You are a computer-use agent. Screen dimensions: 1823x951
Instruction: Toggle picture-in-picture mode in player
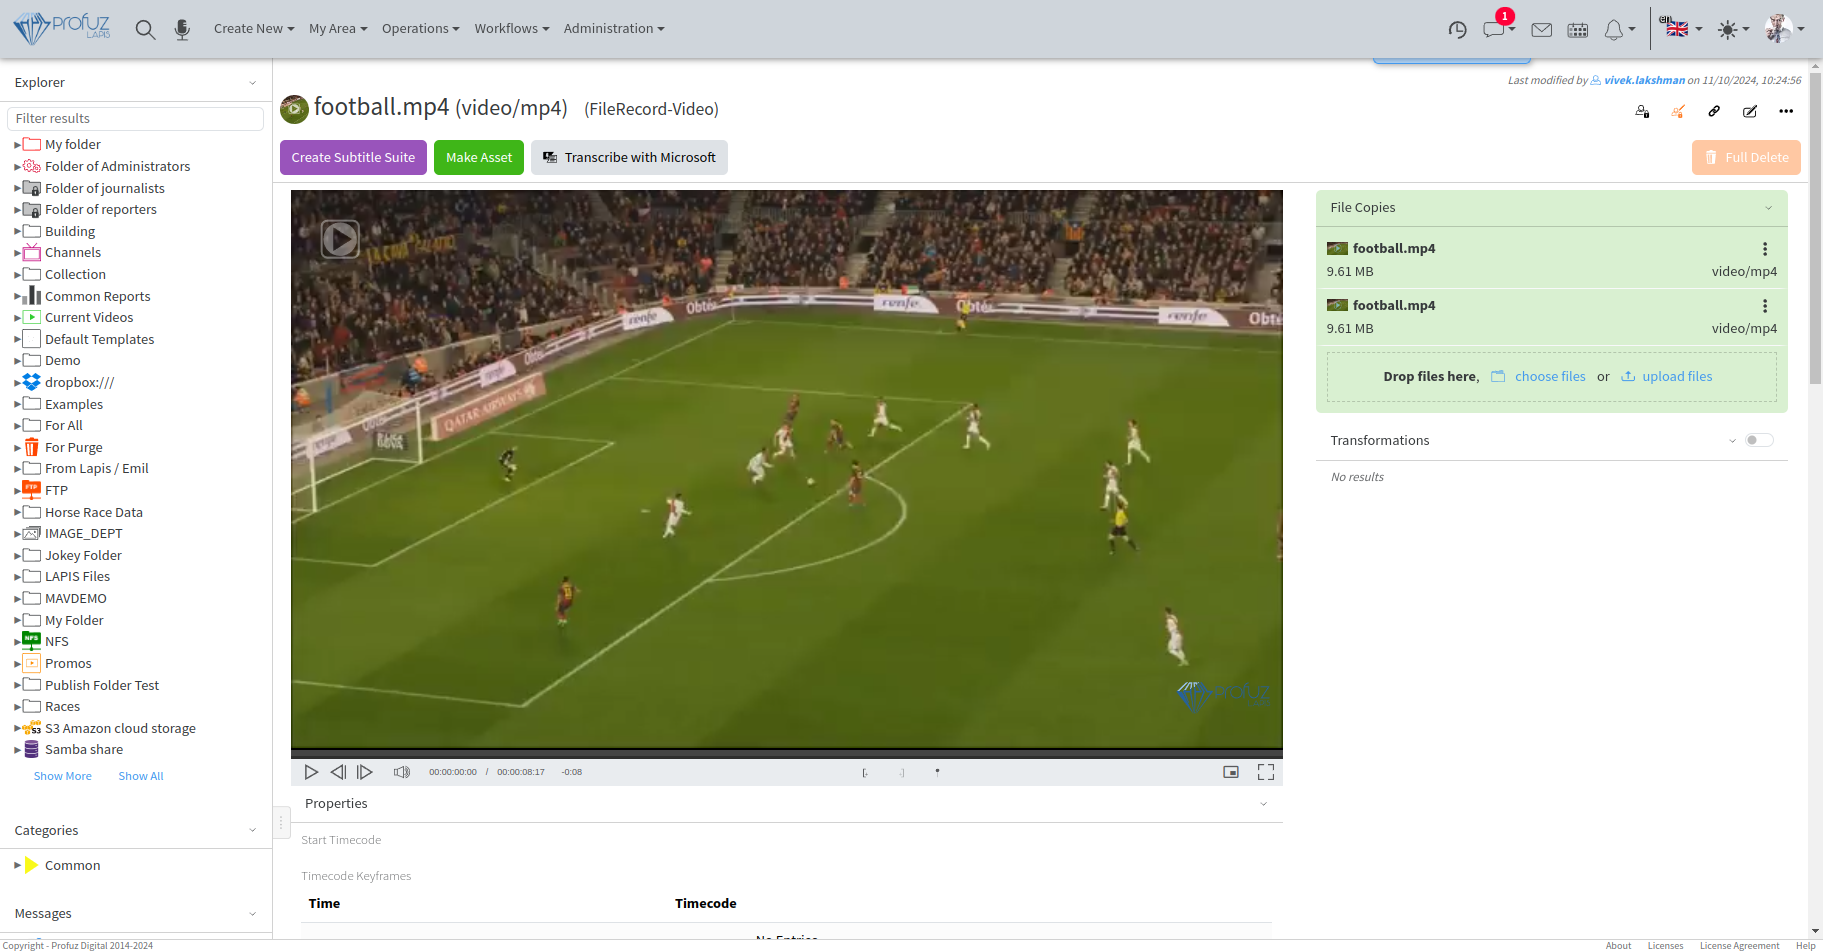(1231, 772)
